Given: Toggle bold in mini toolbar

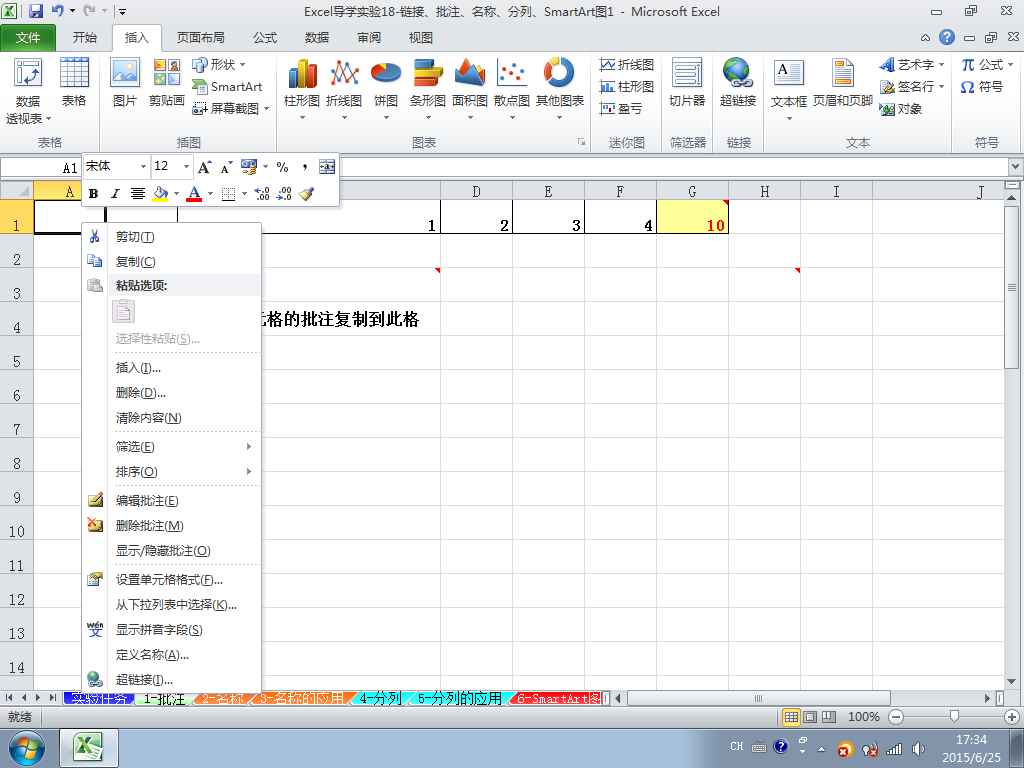Looking at the screenshot, I should [93, 193].
